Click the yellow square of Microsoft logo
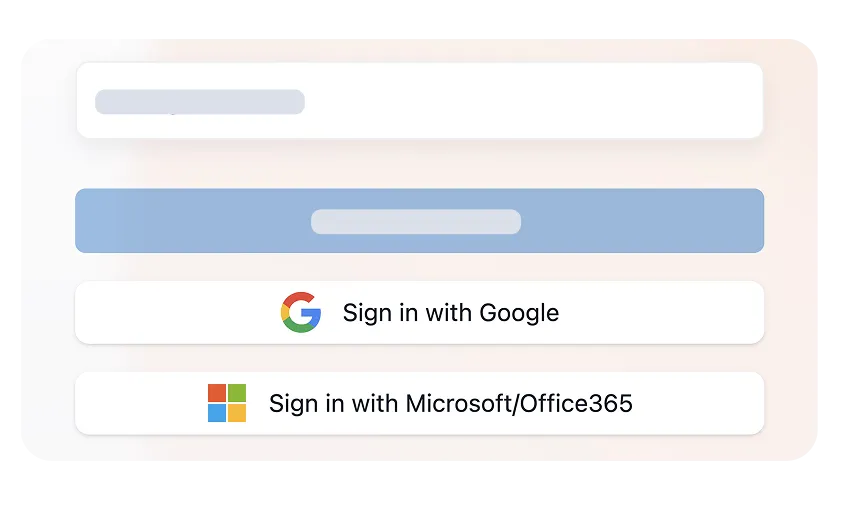The image size is (852, 505). (237, 413)
